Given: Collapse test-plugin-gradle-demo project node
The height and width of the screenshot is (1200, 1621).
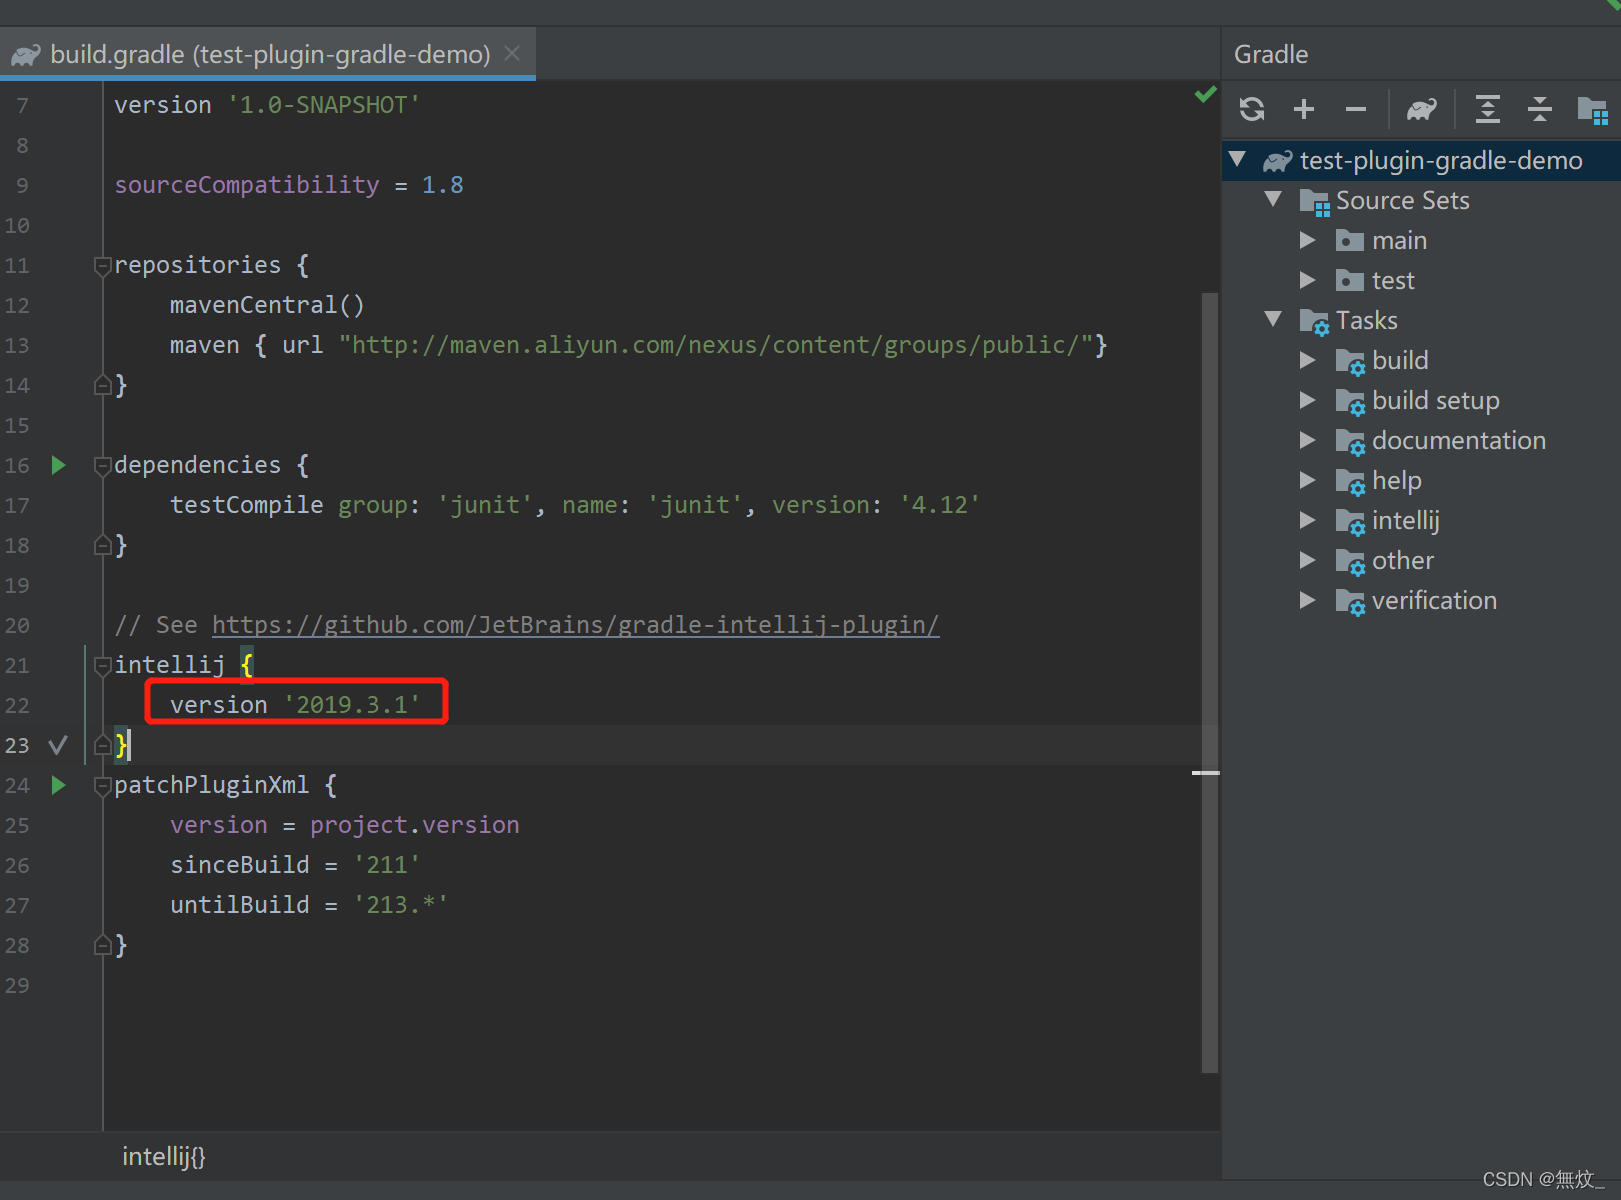Looking at the screenshot, I should click(1238, 159).
